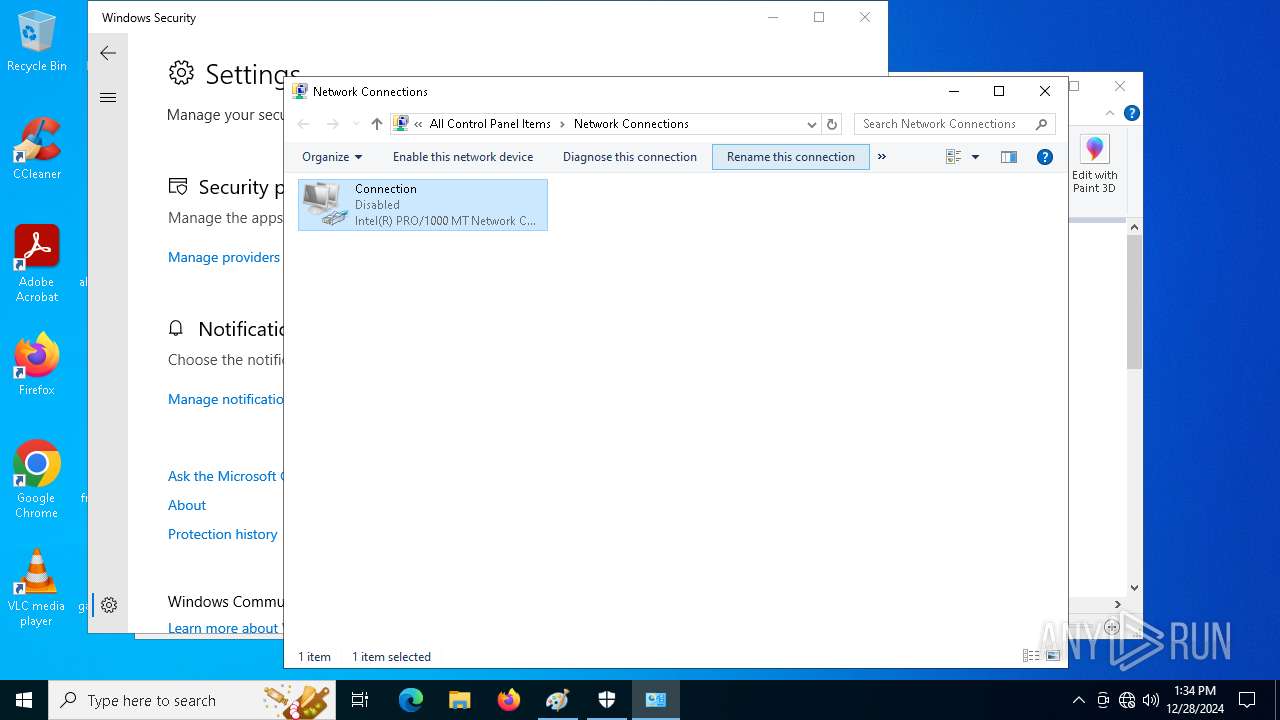
Task: Open the CCleaner desktop shortcut
Action: click(x=37, y=150)
